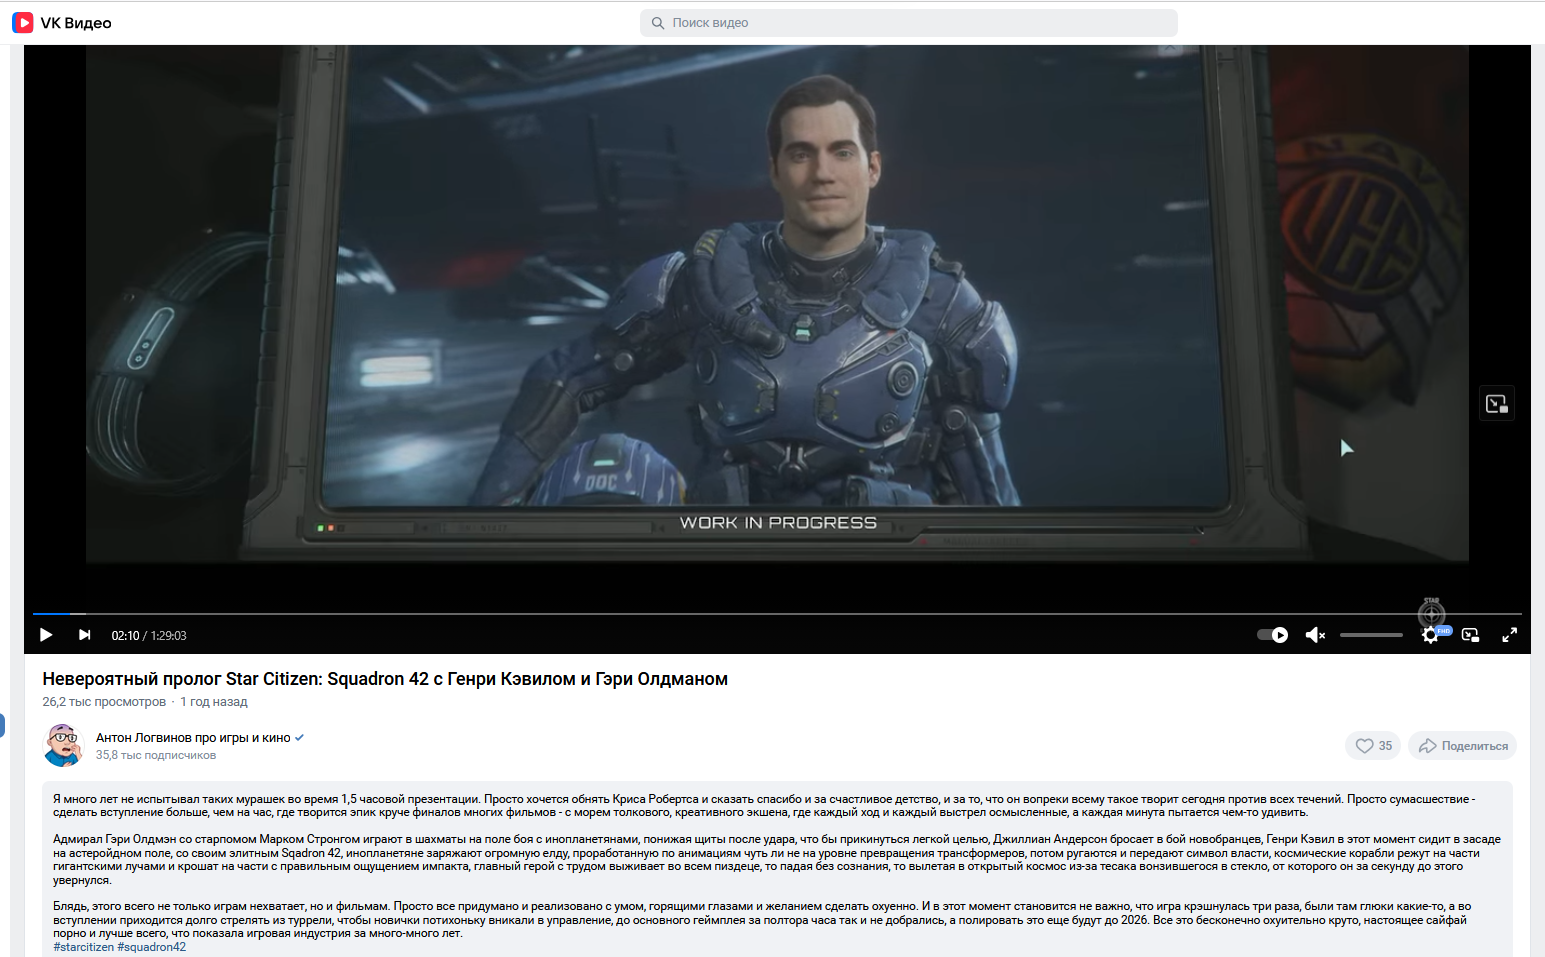Viewport: 1545px width, 957px height.
Task: Toggle the autoplay switch in player
Action: (x=1273, y=635)
